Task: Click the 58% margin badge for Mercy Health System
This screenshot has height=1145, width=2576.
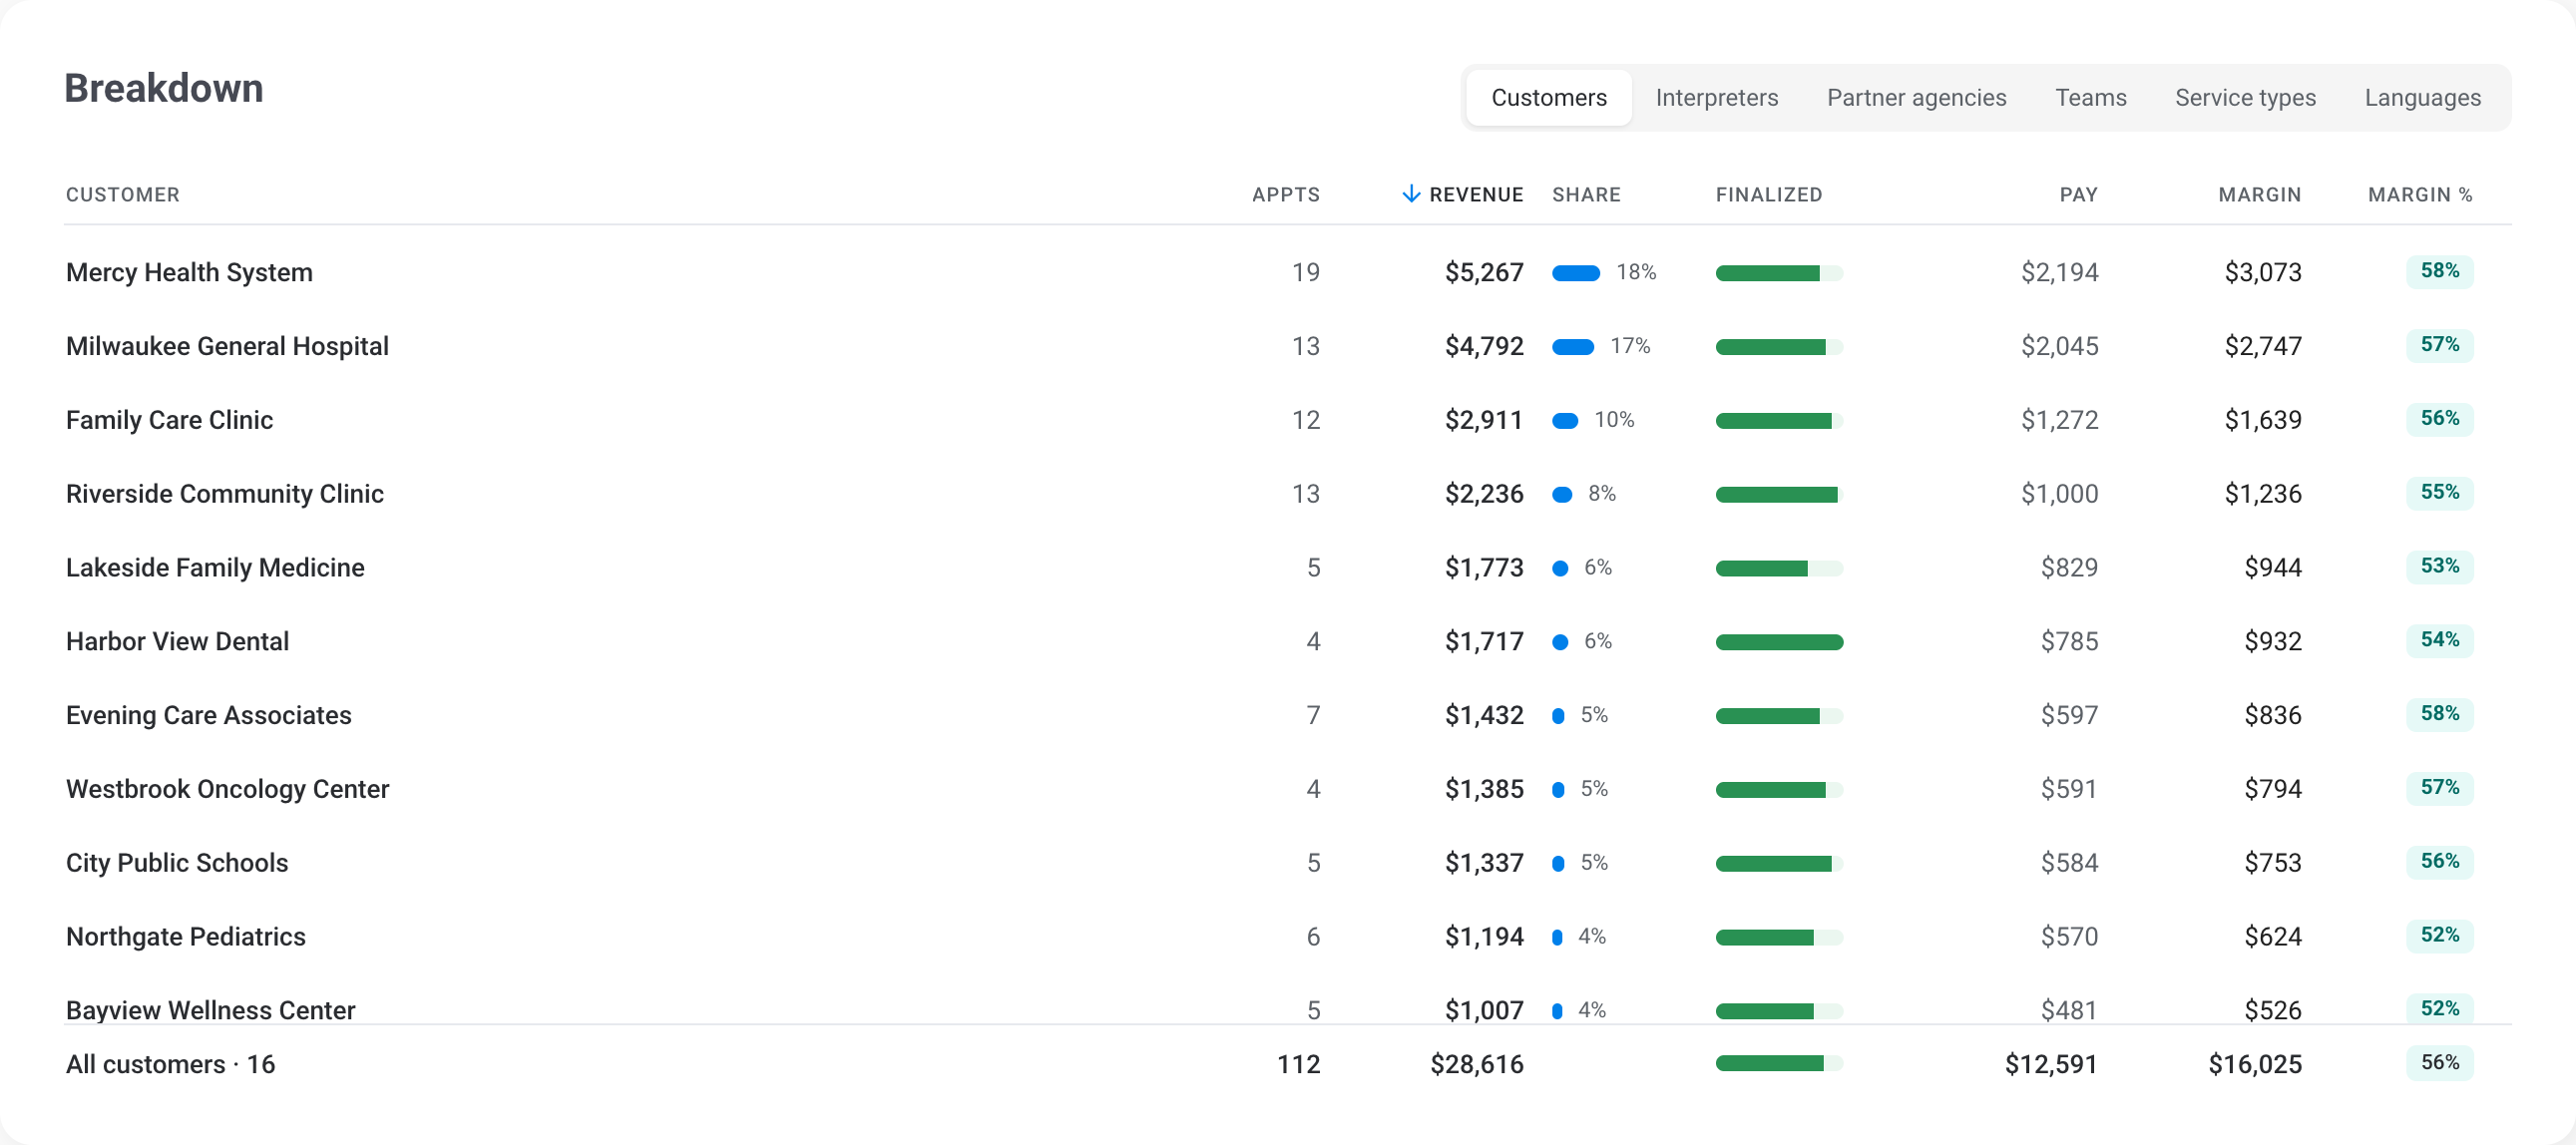Action: pos(2439,271)
